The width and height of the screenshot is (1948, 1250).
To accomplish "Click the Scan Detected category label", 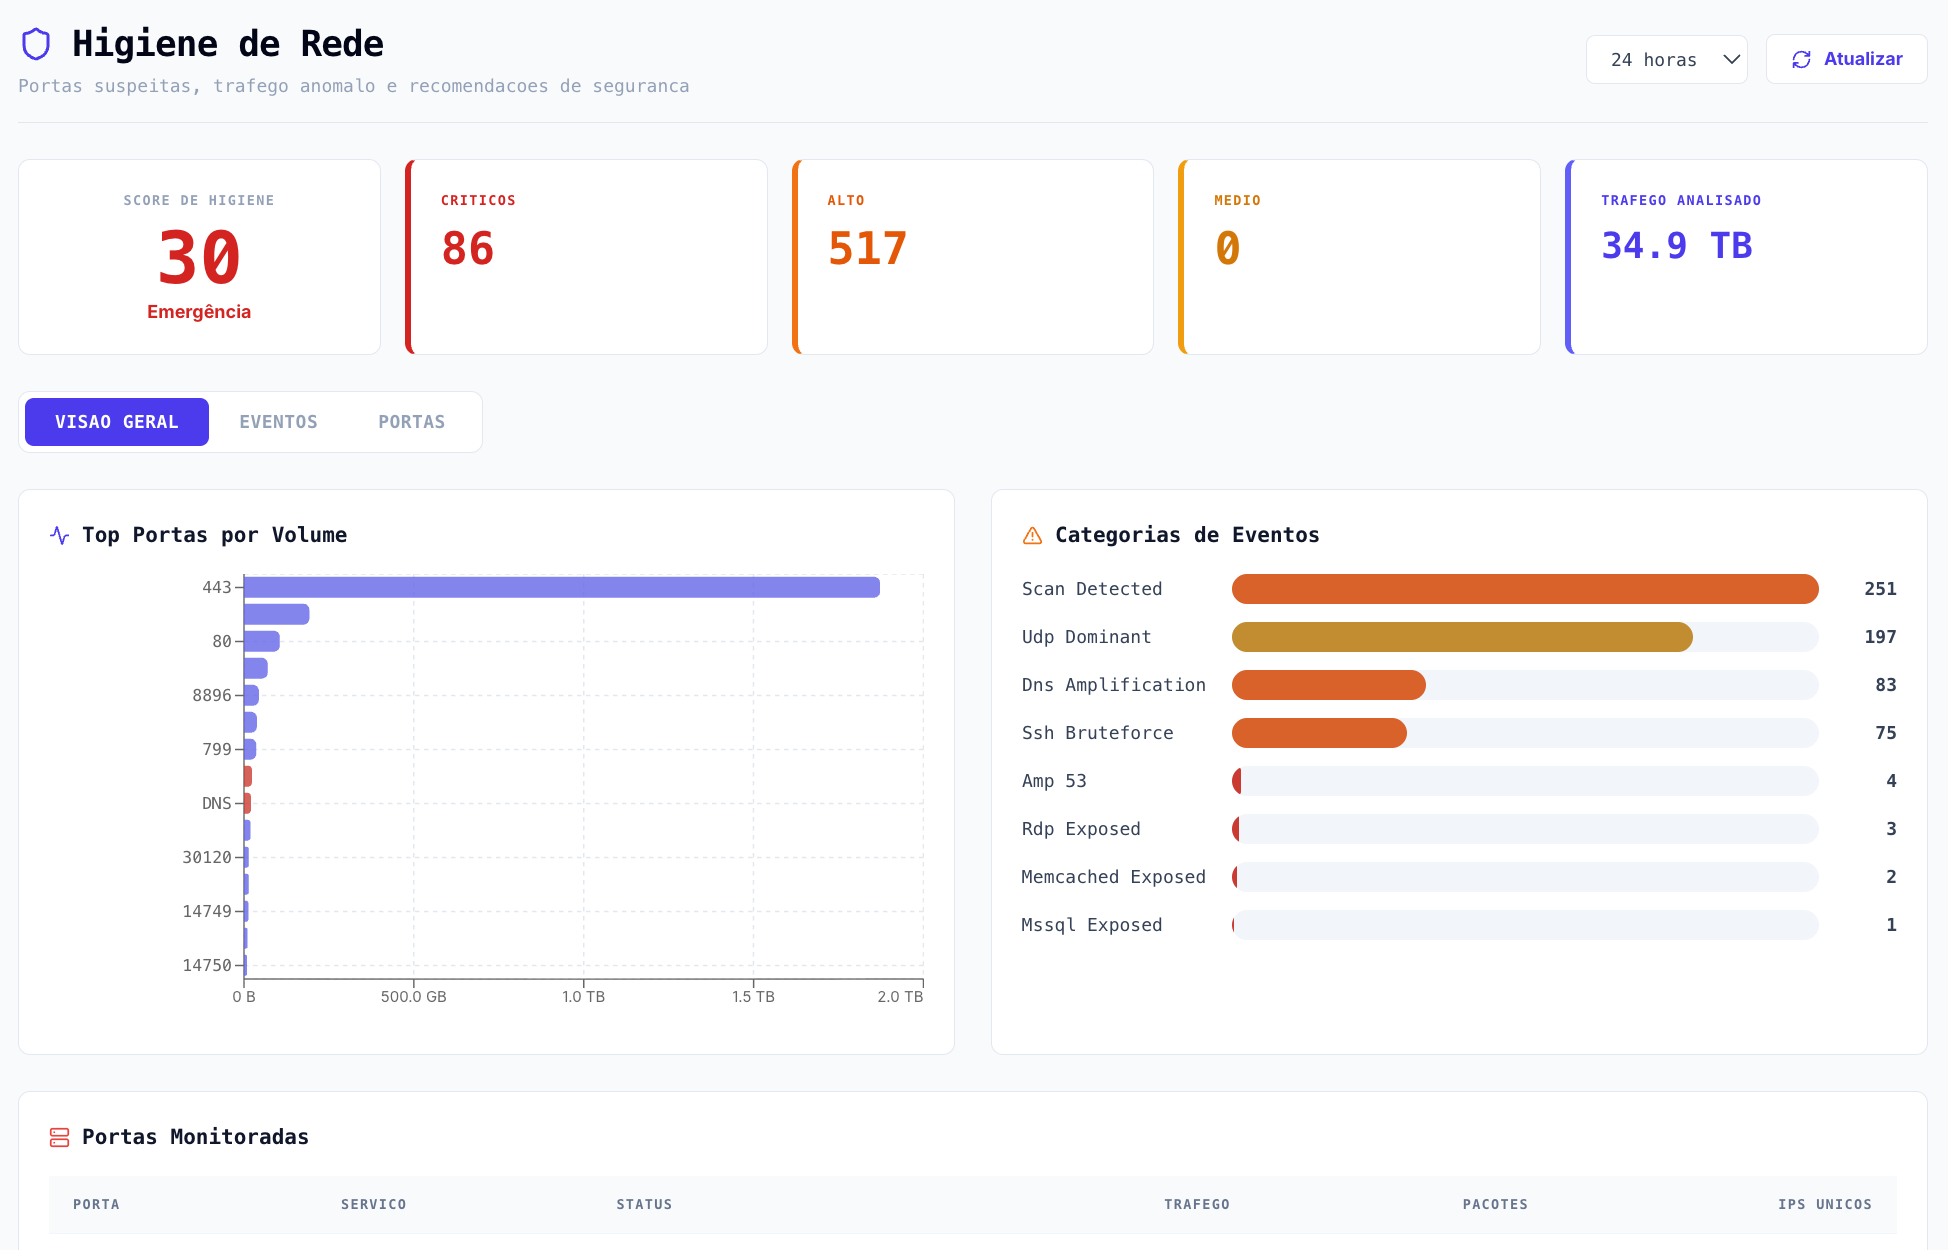I will point(1091,589).
